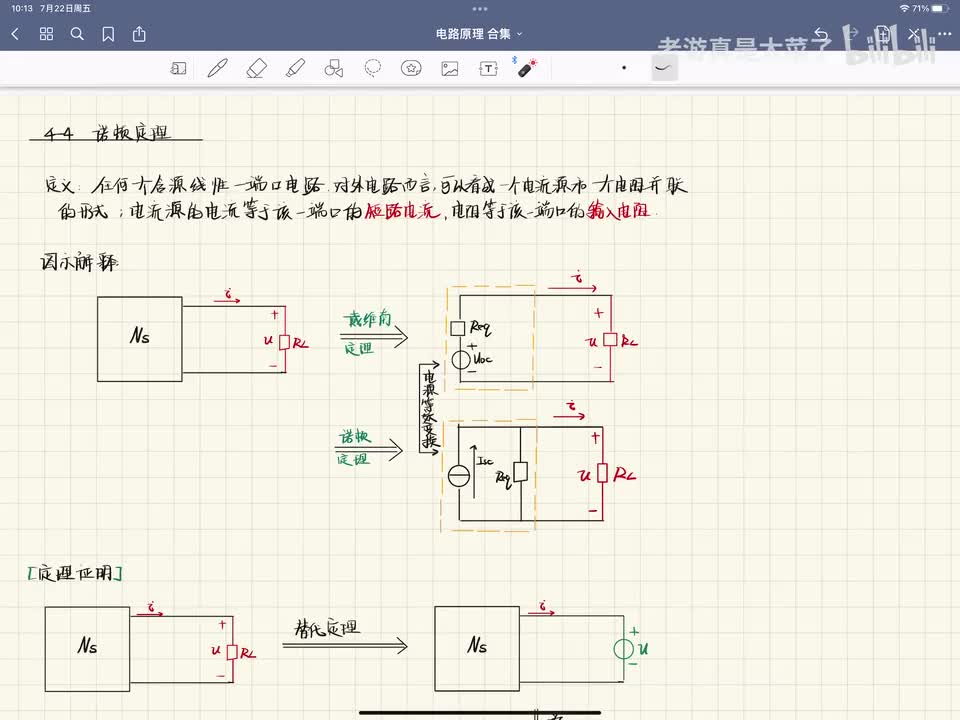Select the Highlighter tool
960x720 pixels.
296,68
